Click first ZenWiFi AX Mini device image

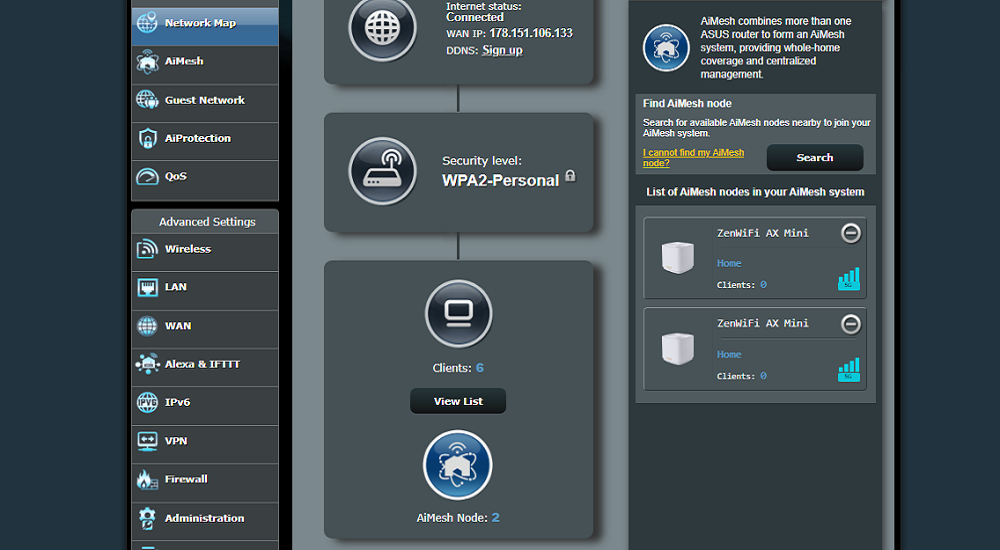tap(678, 257)
